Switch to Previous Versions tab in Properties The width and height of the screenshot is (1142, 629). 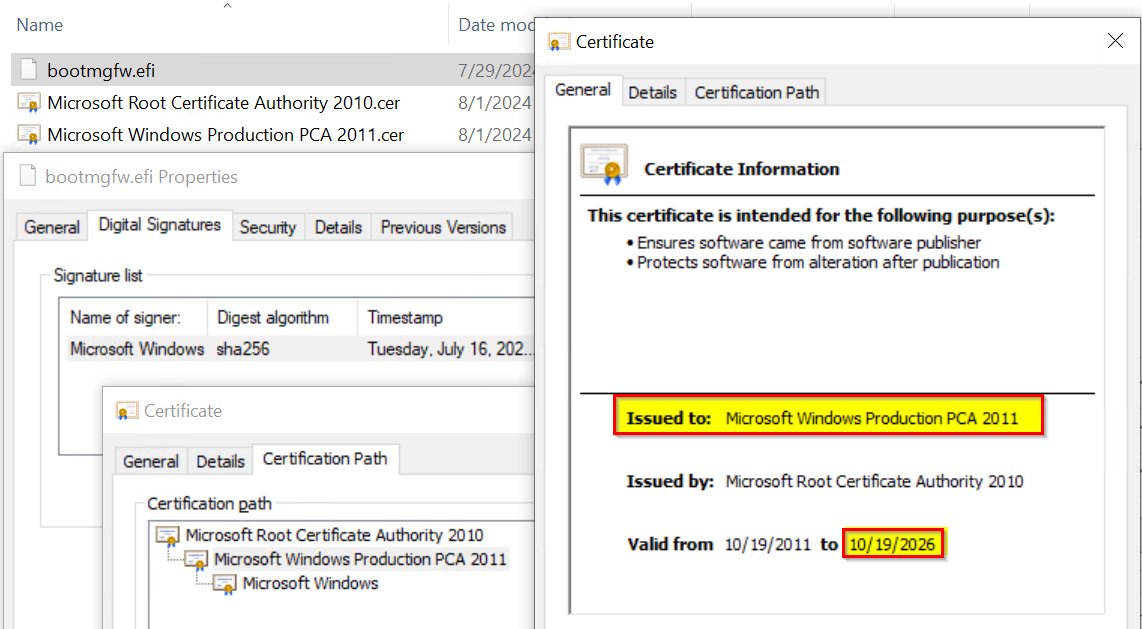point(443,227)
